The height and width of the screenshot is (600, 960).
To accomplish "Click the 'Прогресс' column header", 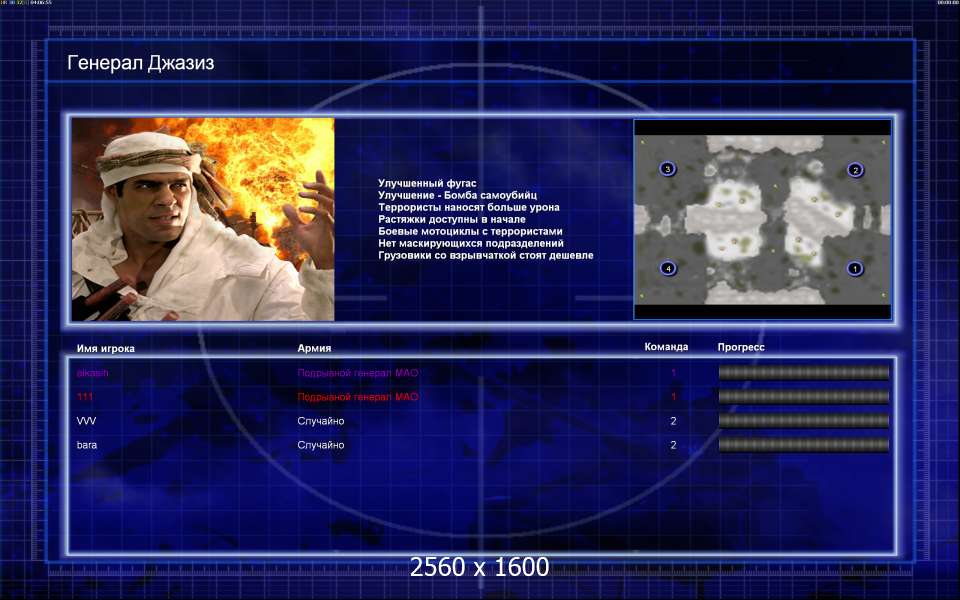I will click(x=741, y=347).
